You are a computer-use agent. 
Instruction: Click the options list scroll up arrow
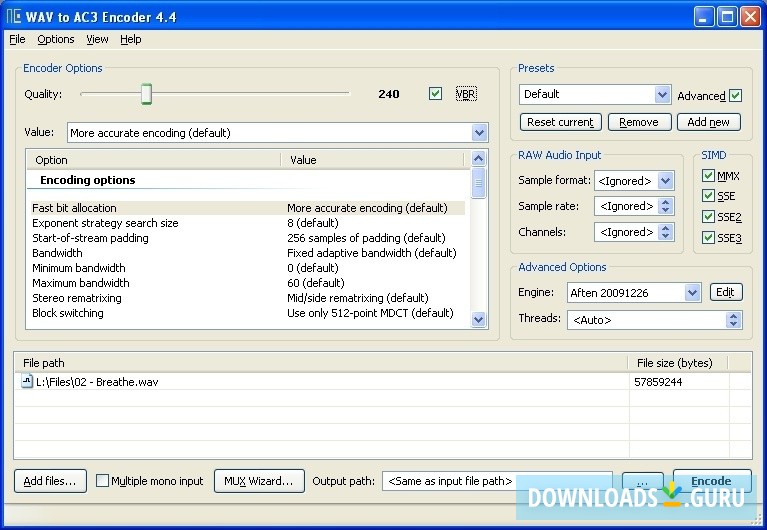point(478,159)
